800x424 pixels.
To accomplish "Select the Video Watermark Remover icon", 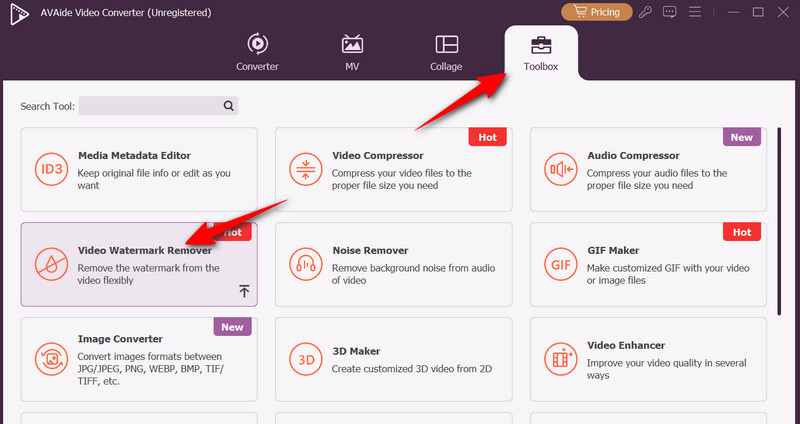I will [49, 264].
